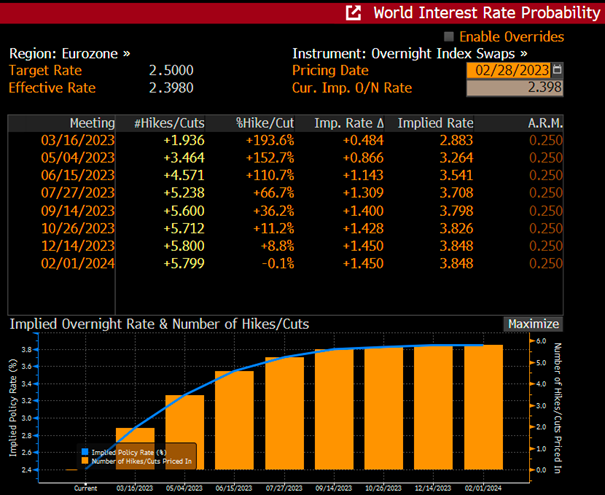Viewport: 605px width, 495px height.
Task: Click the Cur. Imp. O/N Rate field
Action: [x=515, y=88]
